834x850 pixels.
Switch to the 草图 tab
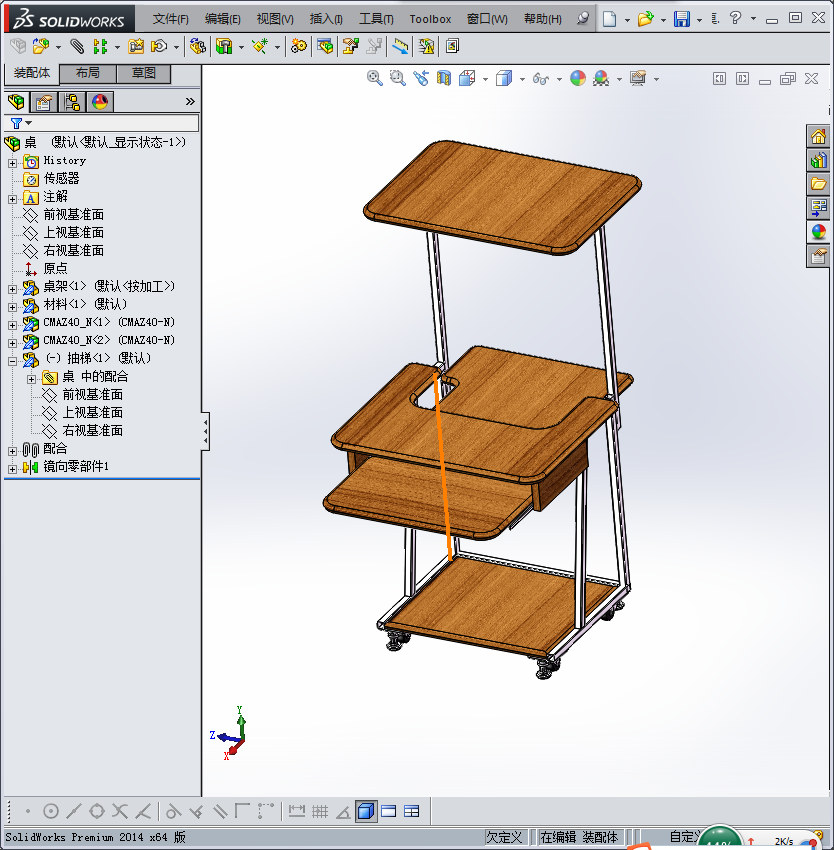144,73
